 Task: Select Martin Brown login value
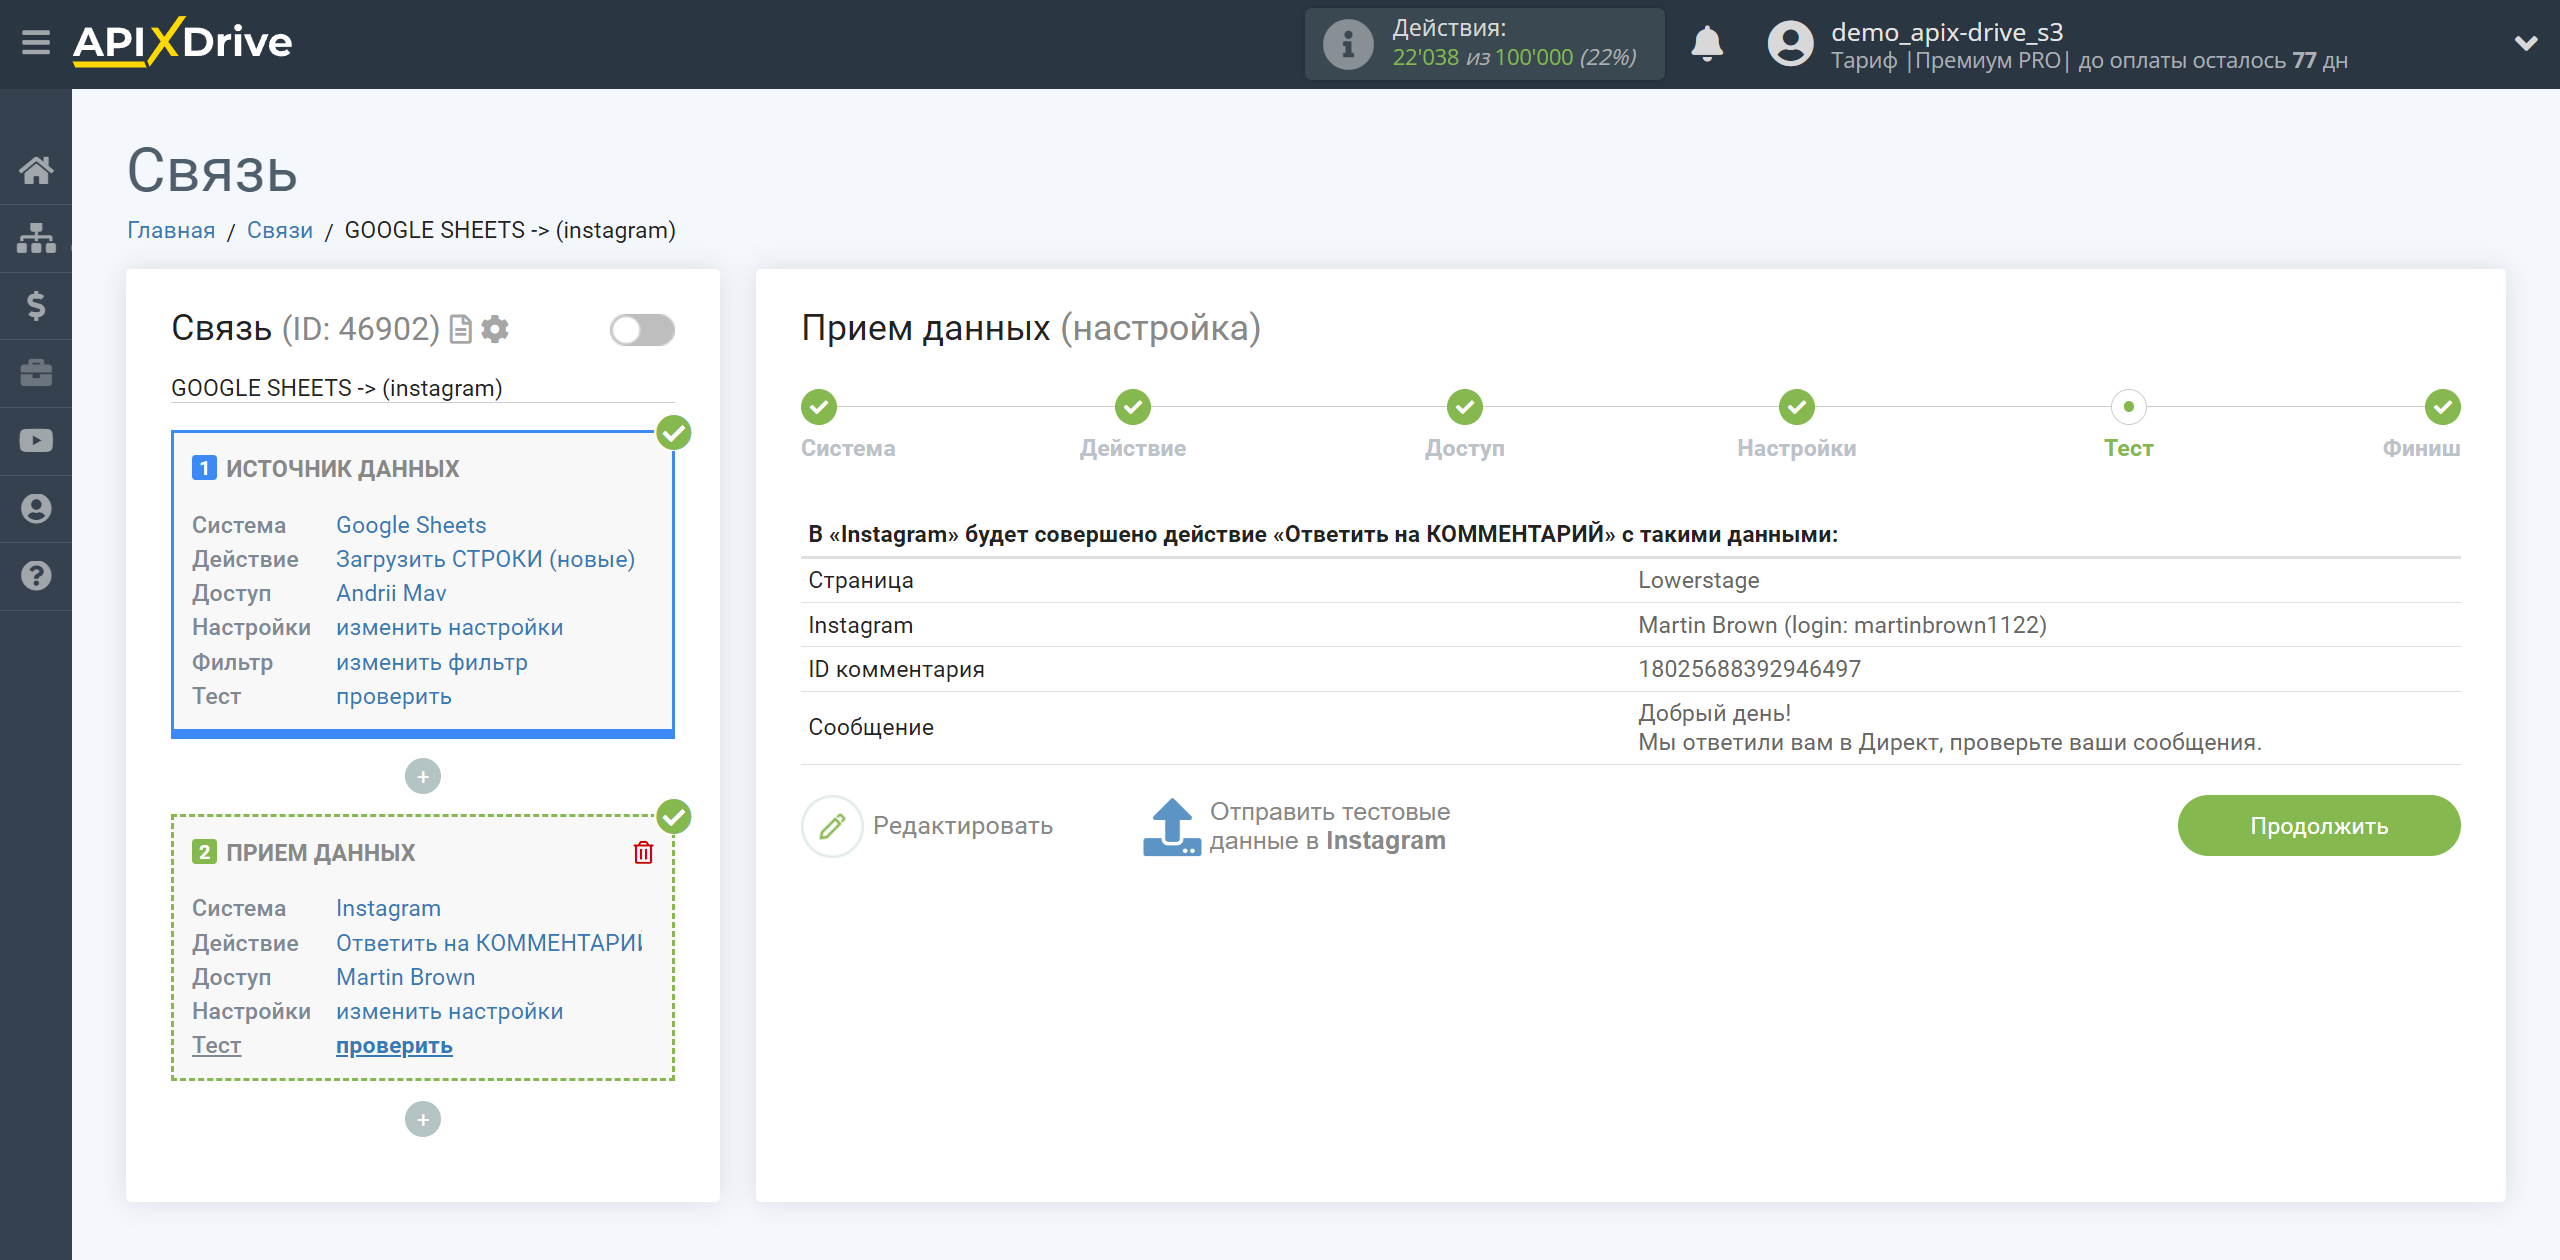pos(1842,625)
